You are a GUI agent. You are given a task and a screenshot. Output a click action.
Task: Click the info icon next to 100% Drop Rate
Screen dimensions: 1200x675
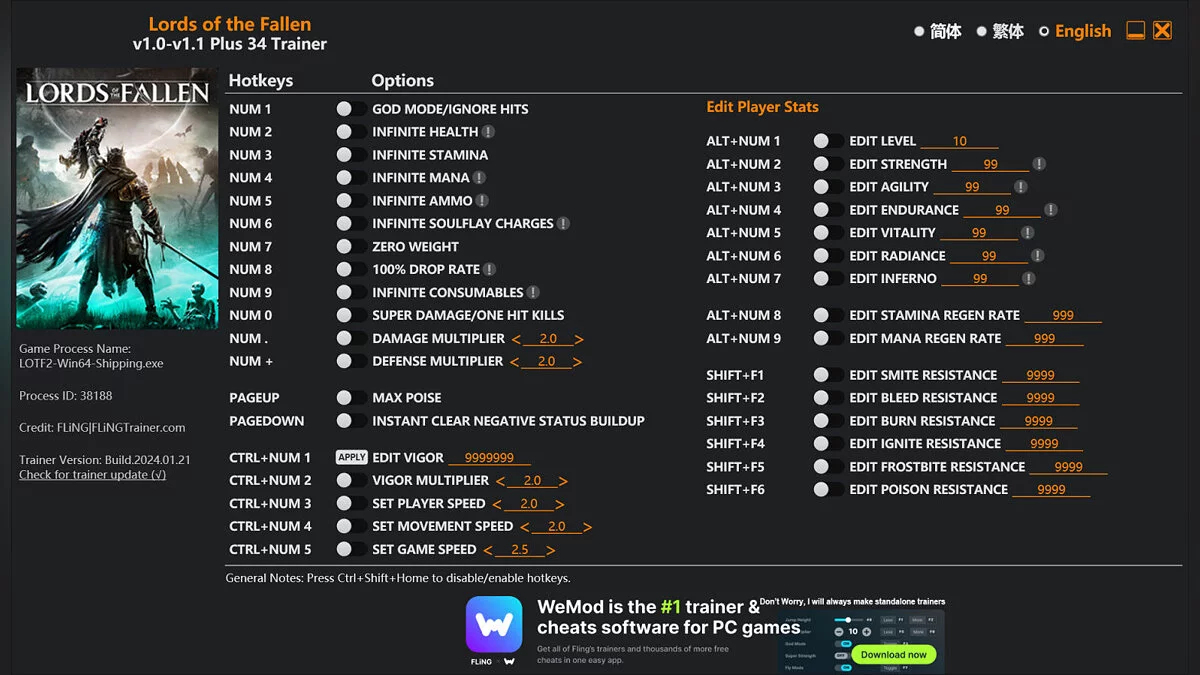click(489, 270)
